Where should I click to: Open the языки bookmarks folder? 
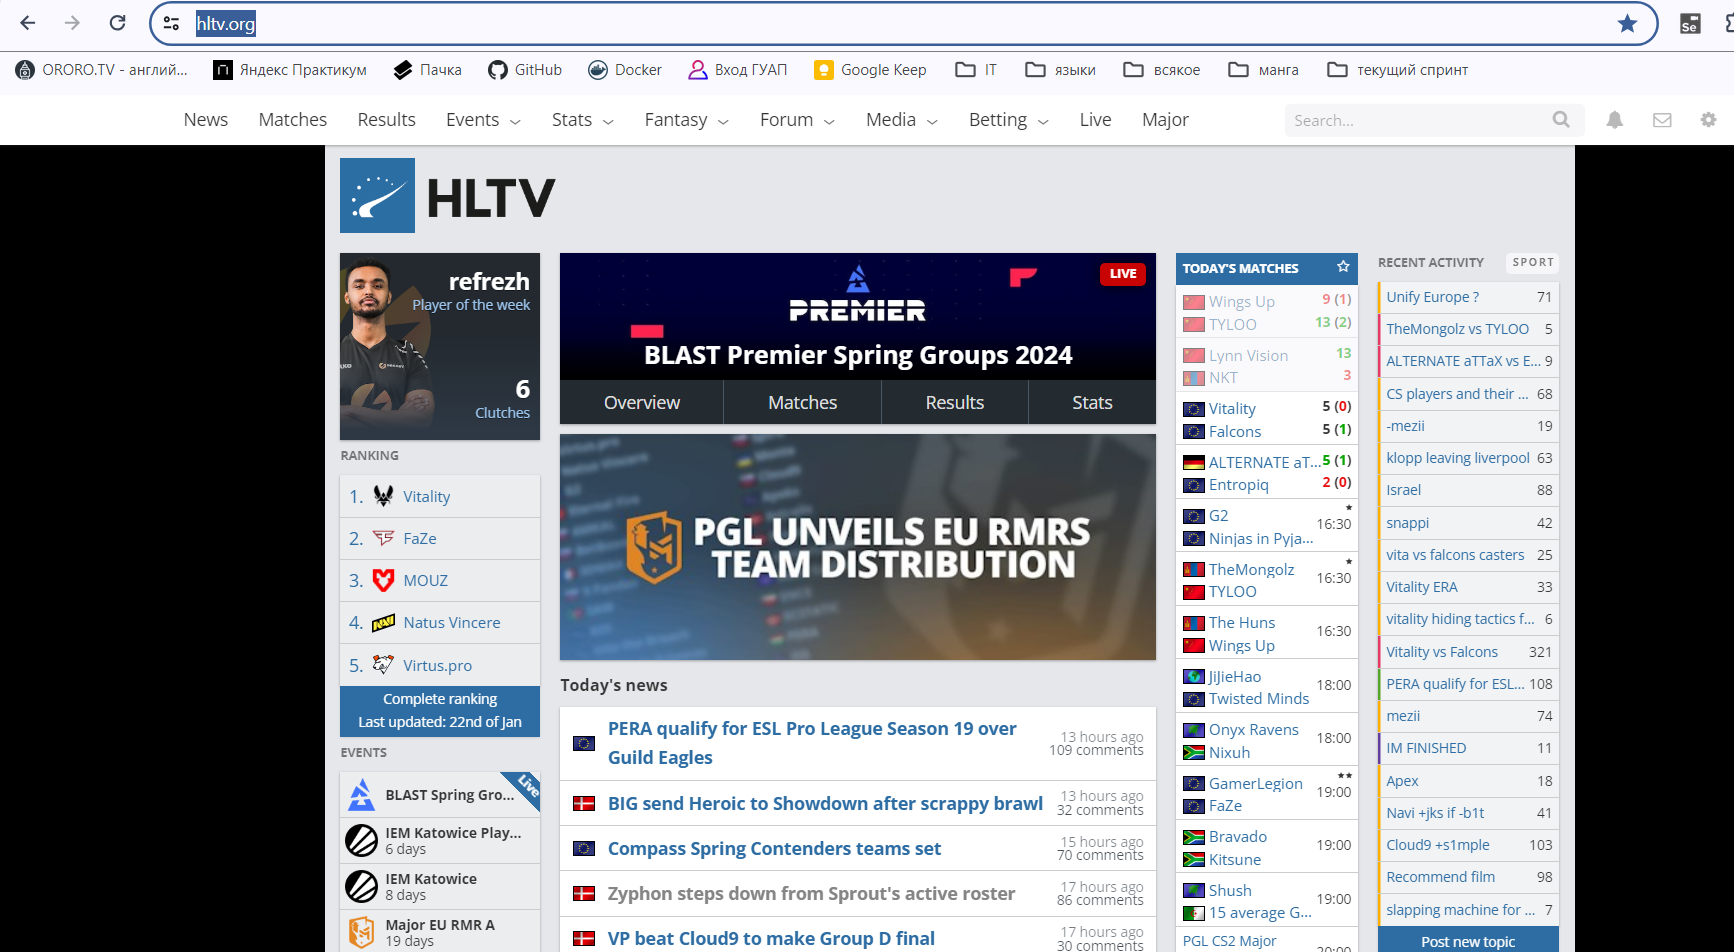tap(1061, 70)
